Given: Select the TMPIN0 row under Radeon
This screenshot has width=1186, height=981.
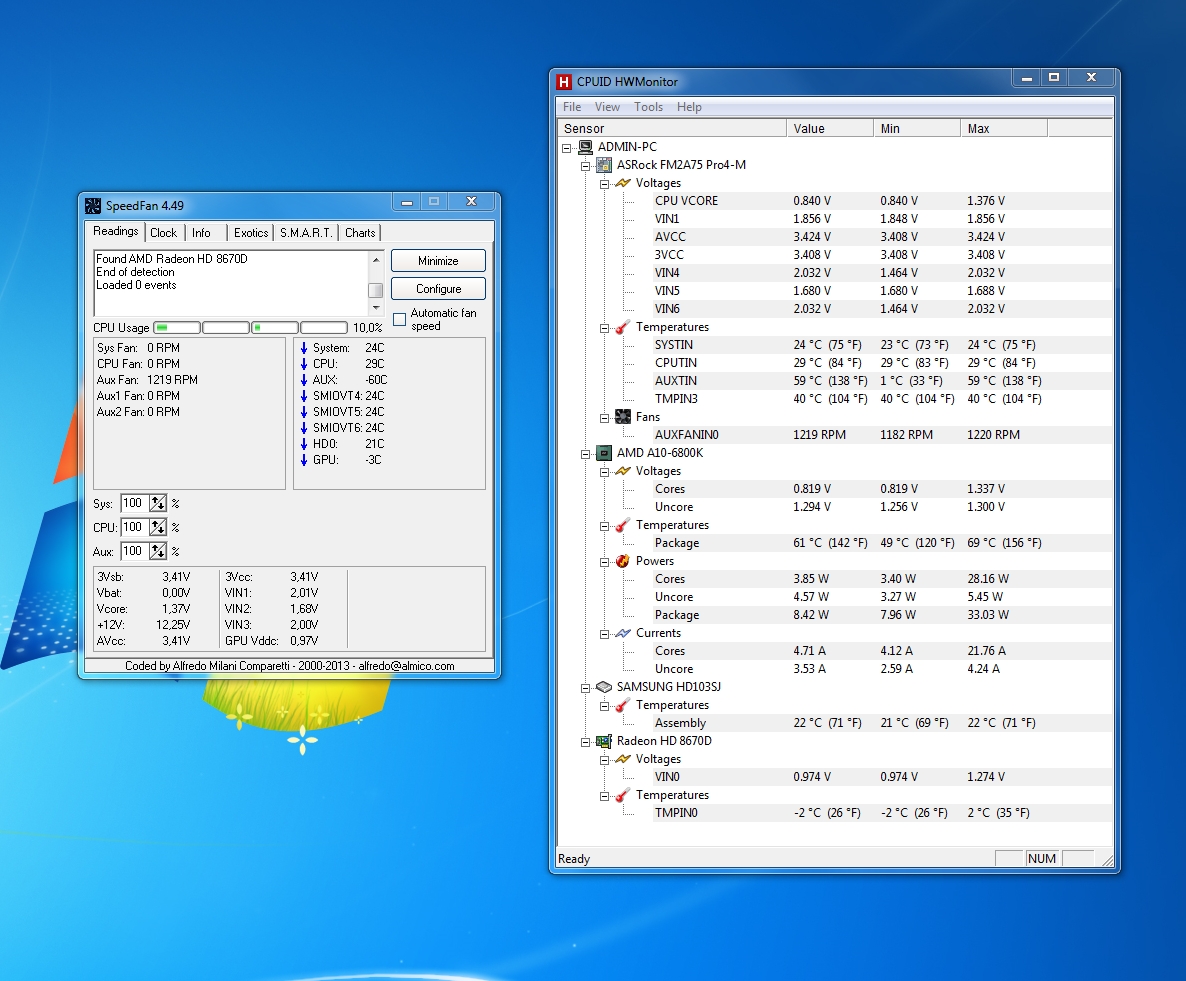Looking at the screenshot, I should (883, 813).
